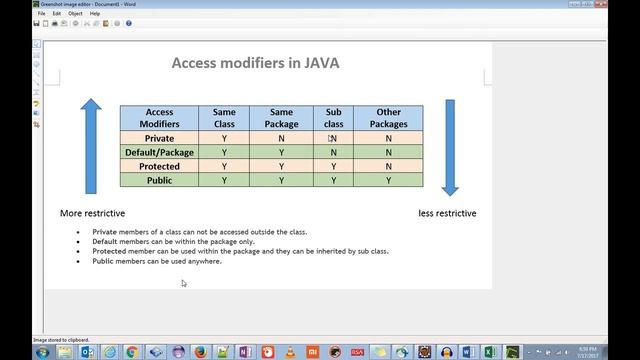Open OneNote from the taskbar

click(245, 352)
